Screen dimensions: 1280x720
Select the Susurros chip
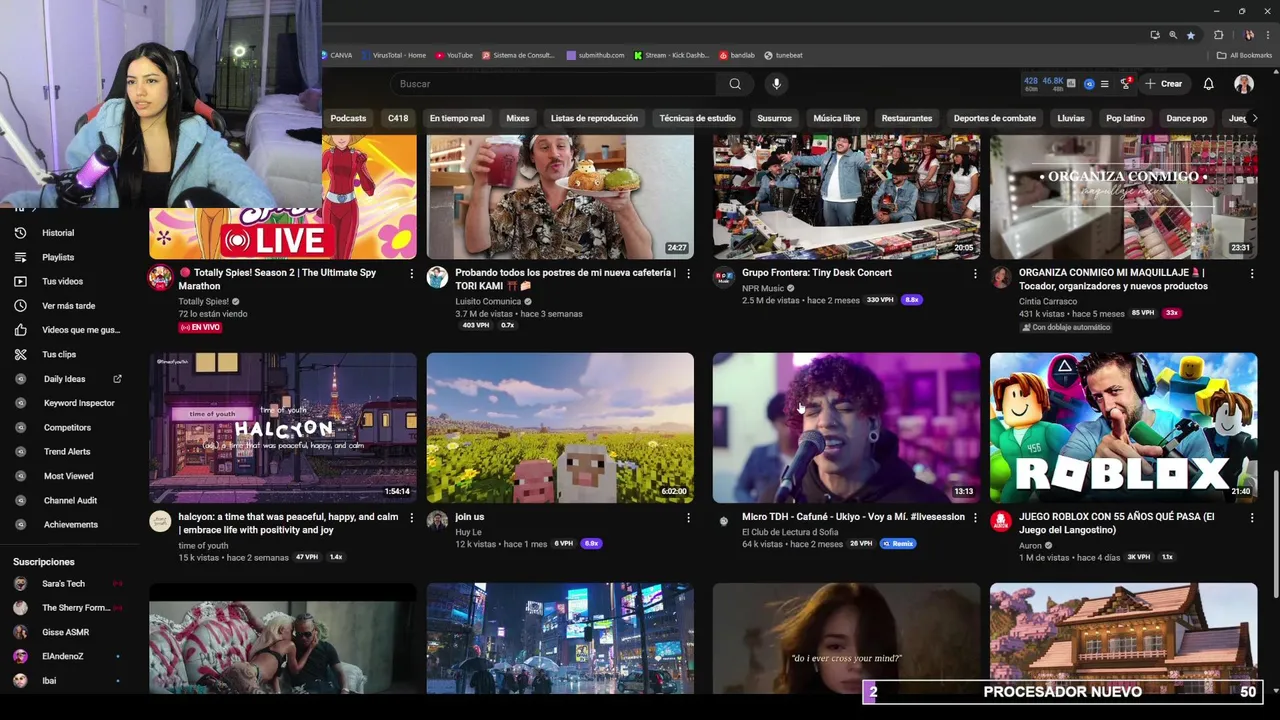point(774,118)
